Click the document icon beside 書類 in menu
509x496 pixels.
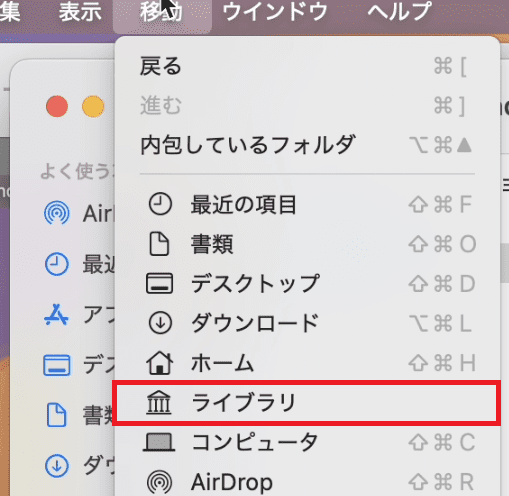[159, 244]
